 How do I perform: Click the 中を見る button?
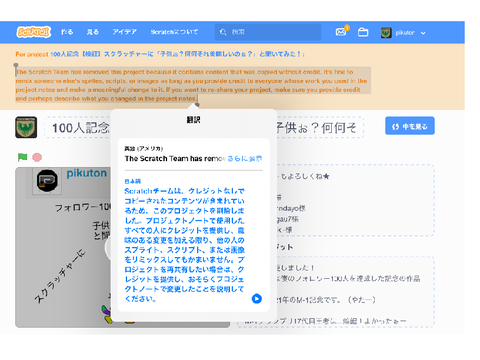pos(410,126)
